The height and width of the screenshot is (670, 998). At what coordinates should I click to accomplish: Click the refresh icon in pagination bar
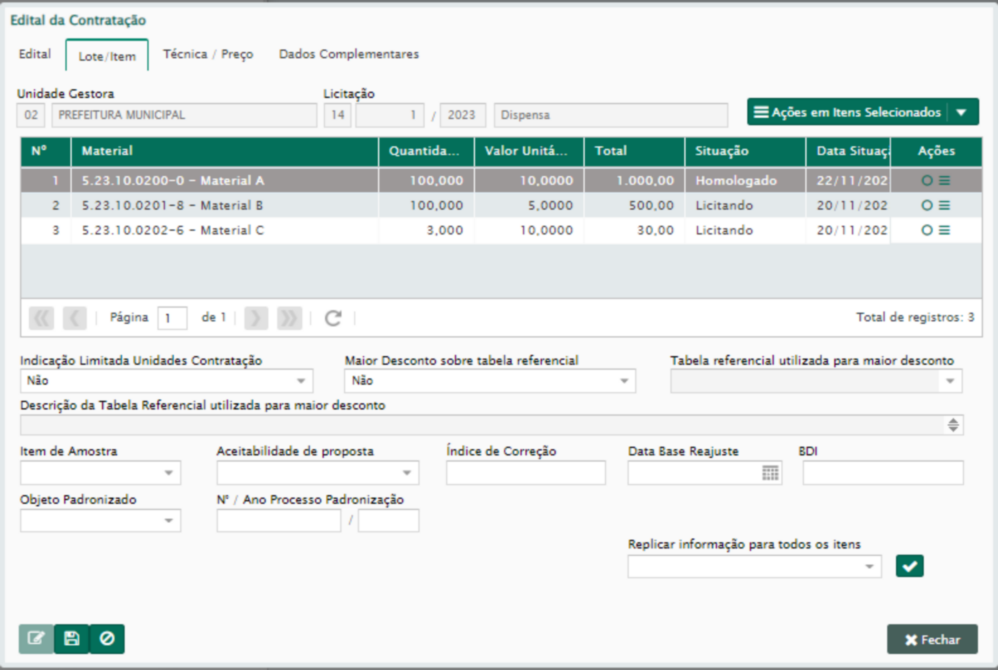(333, 318)
